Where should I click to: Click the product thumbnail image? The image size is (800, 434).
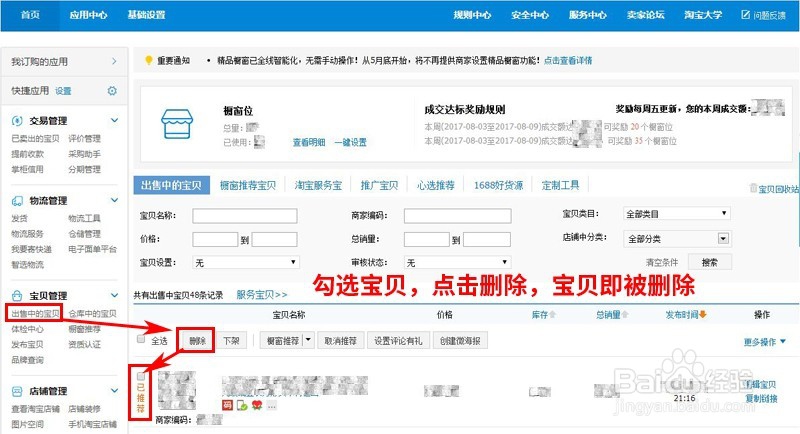[x=177, y=391]
